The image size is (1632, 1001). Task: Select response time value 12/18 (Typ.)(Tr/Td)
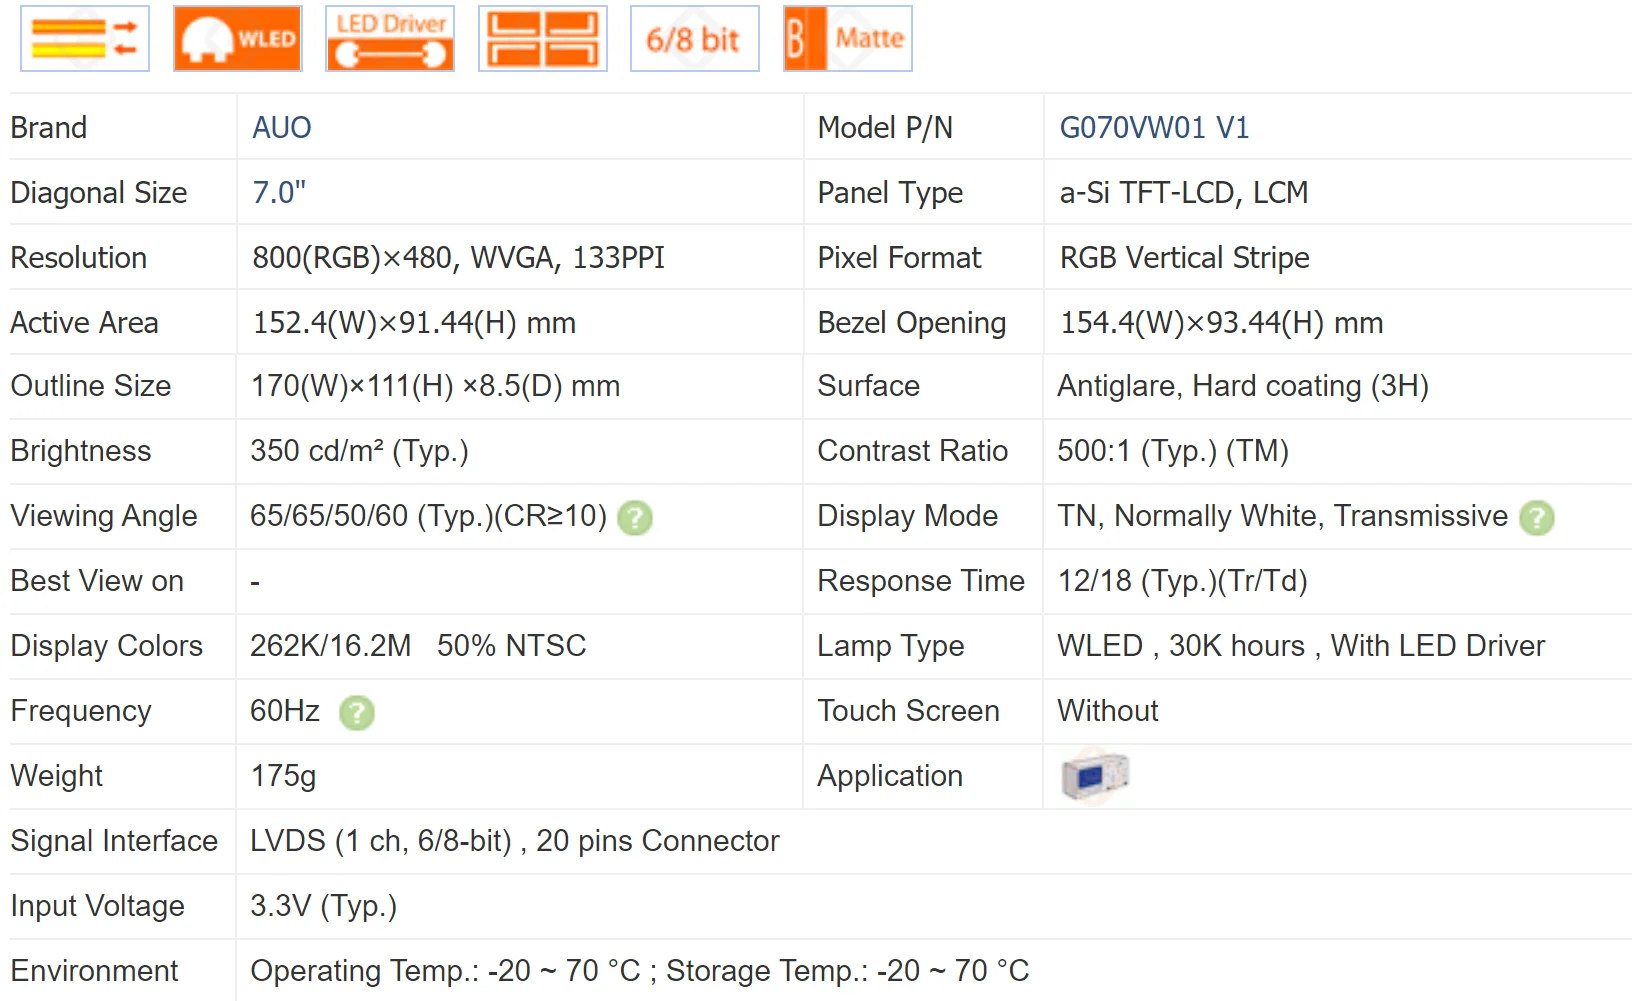click(1182, 581)
